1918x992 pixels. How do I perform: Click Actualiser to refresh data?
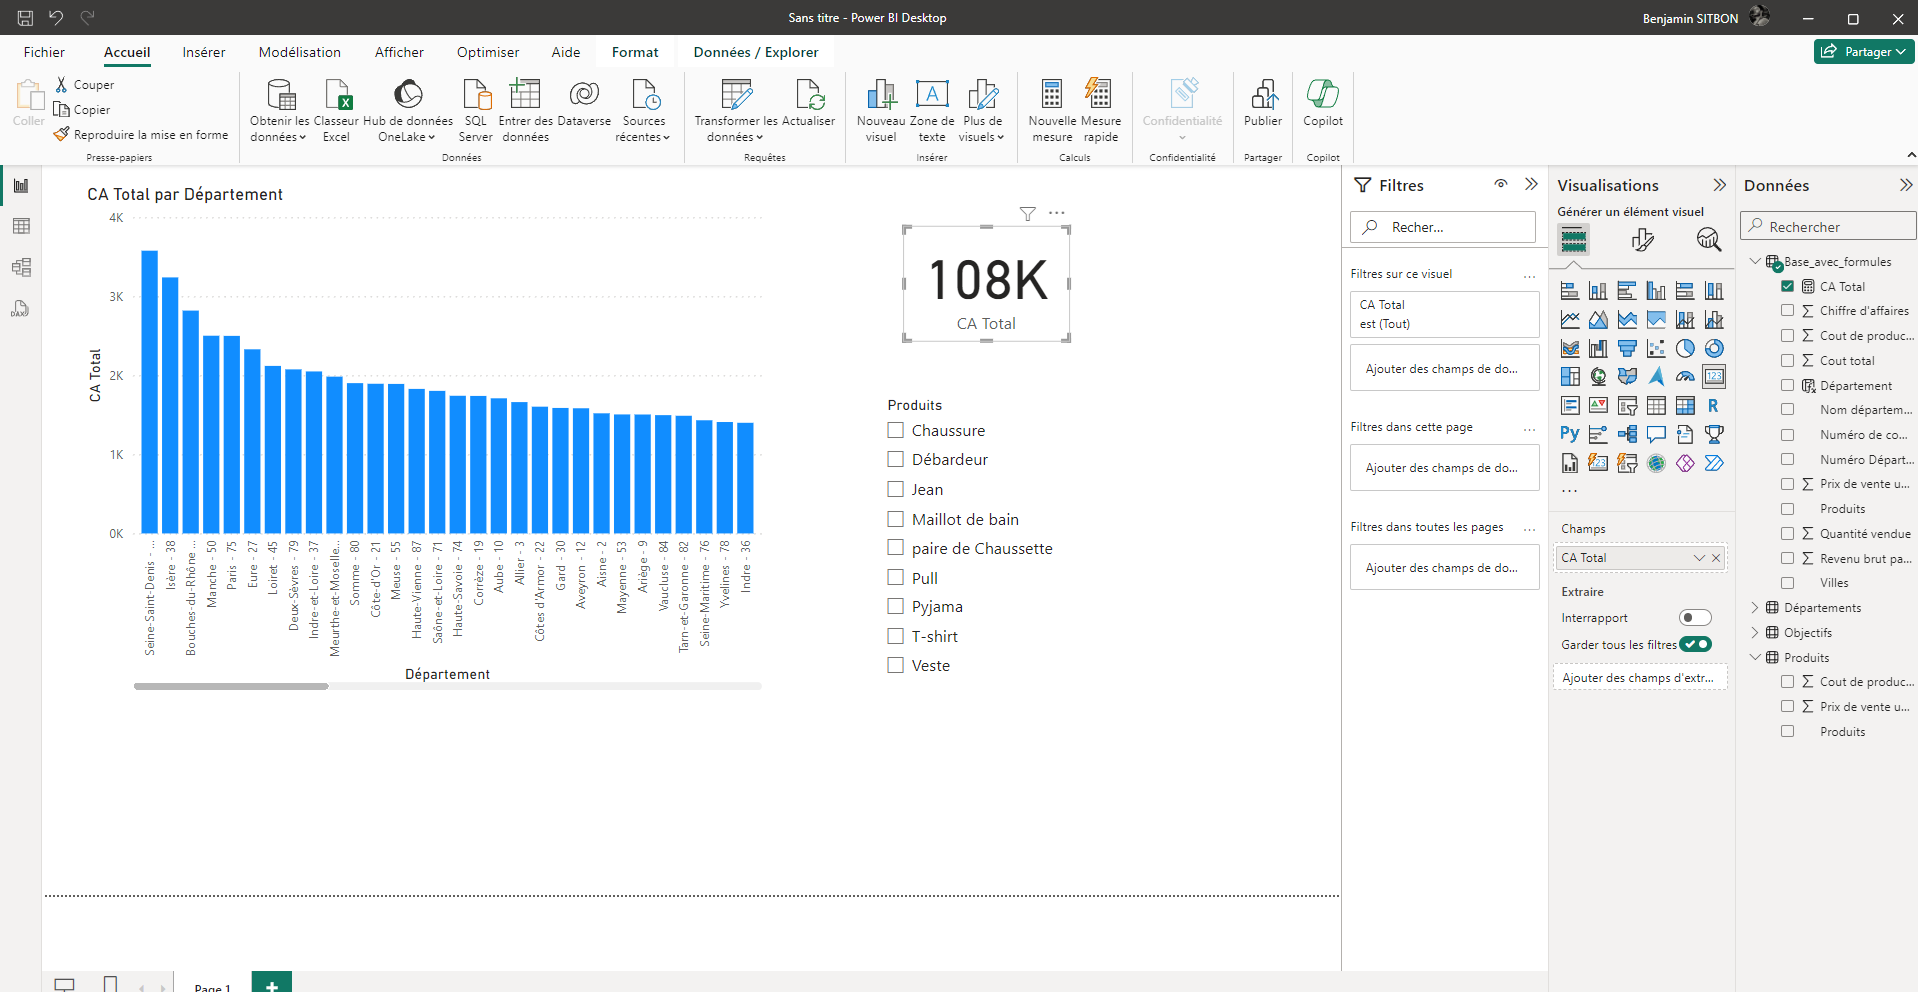[x=808, y=104]
